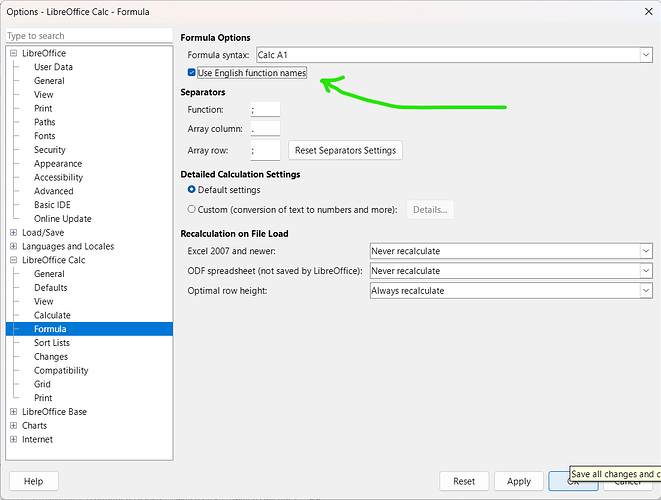Select Fonts in options tree
This screenshot has width=661, height=500.
click(x=45, y=136)
